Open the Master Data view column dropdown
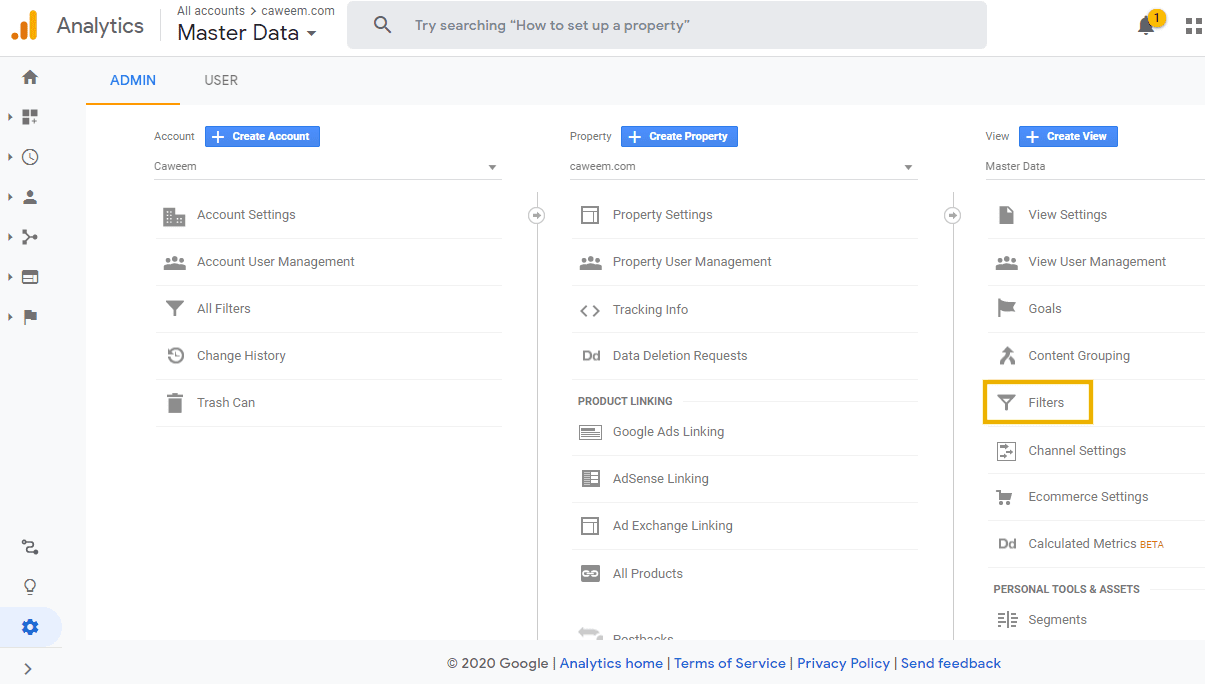This screenshot has width=1205, height=684. (x=1095, y=167)
